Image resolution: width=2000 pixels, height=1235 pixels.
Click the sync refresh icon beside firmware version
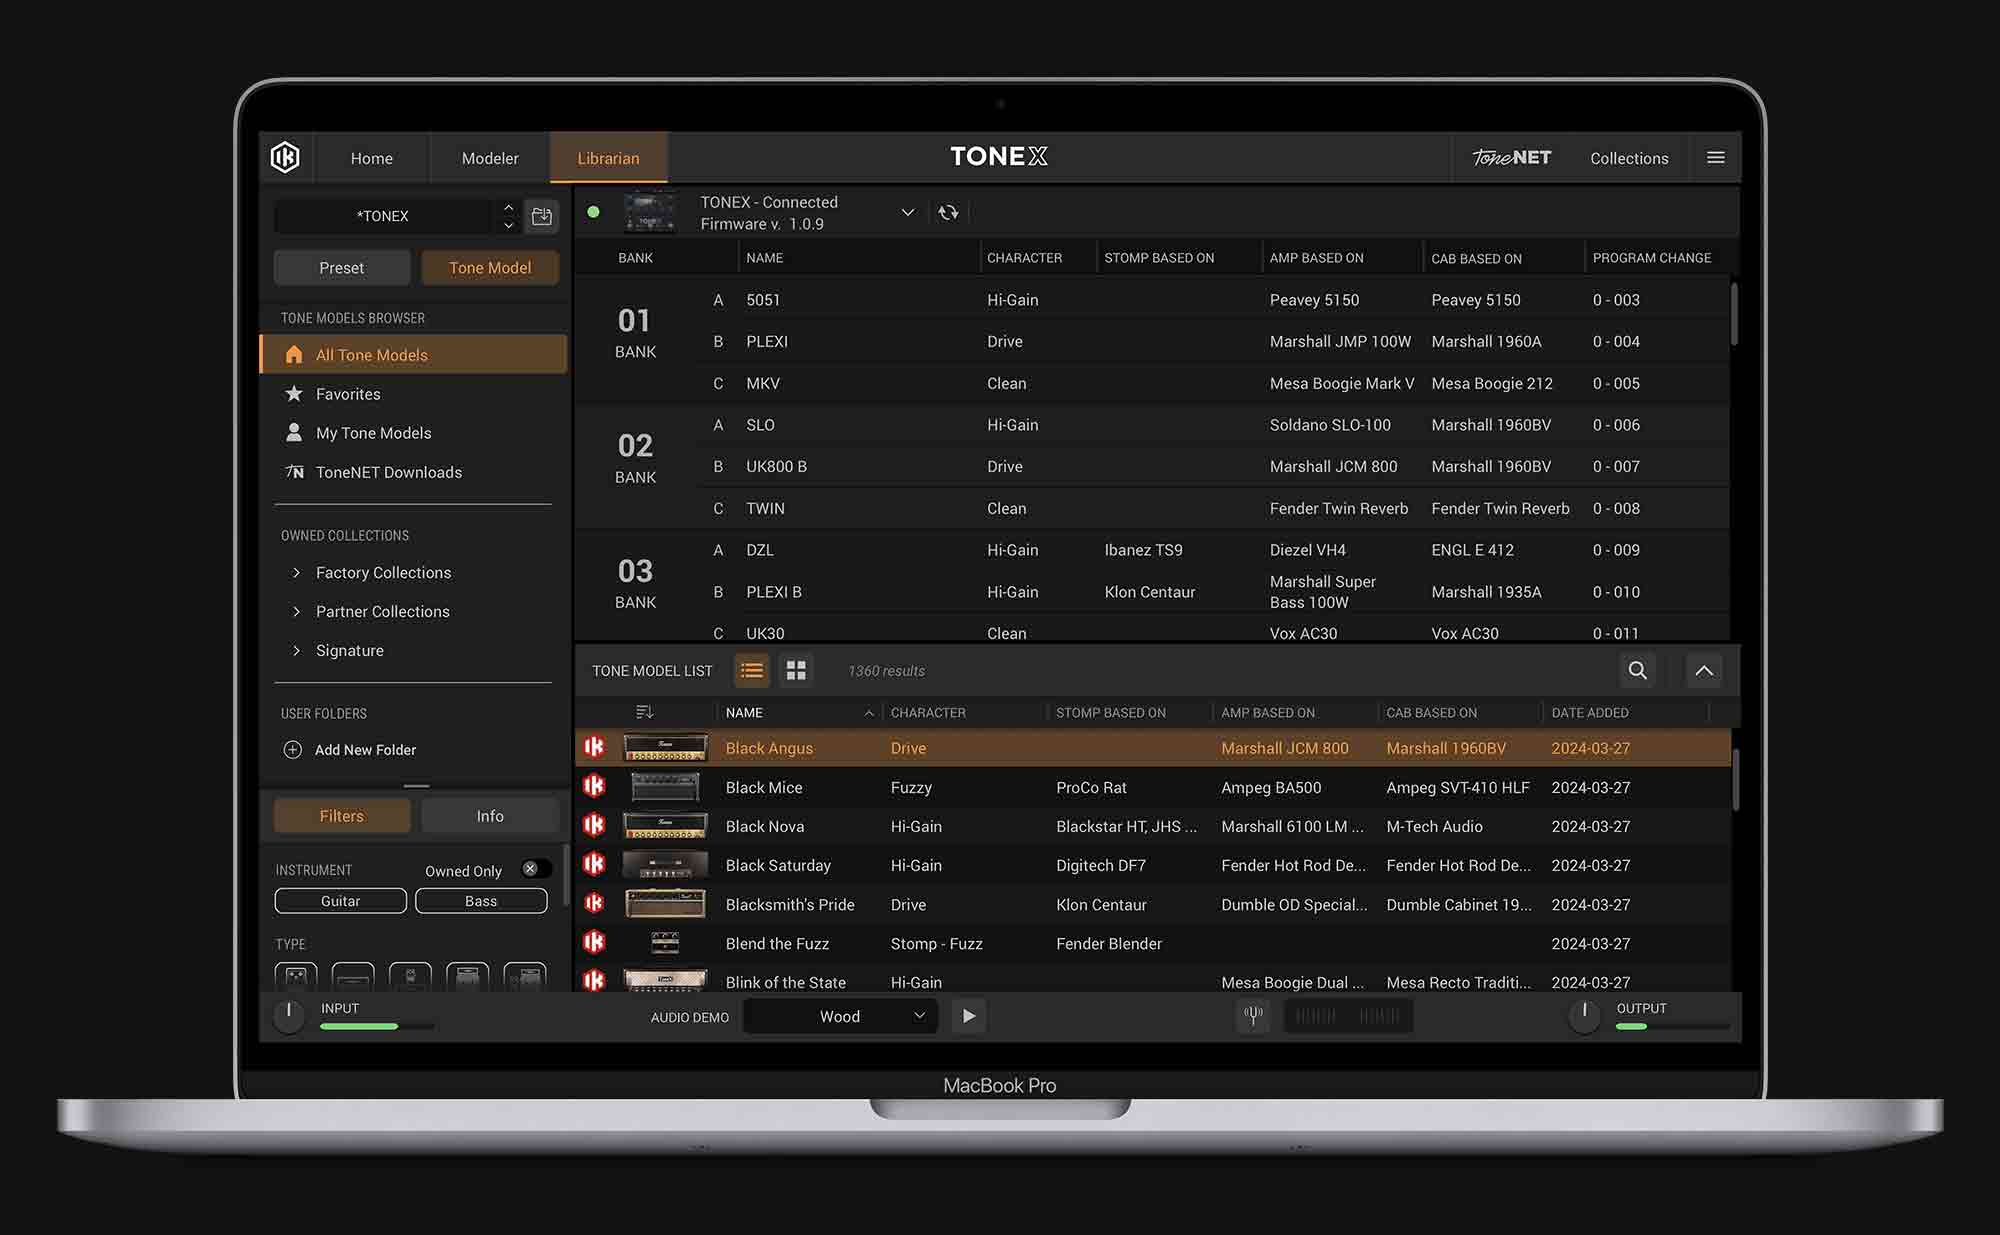(948, 212)
